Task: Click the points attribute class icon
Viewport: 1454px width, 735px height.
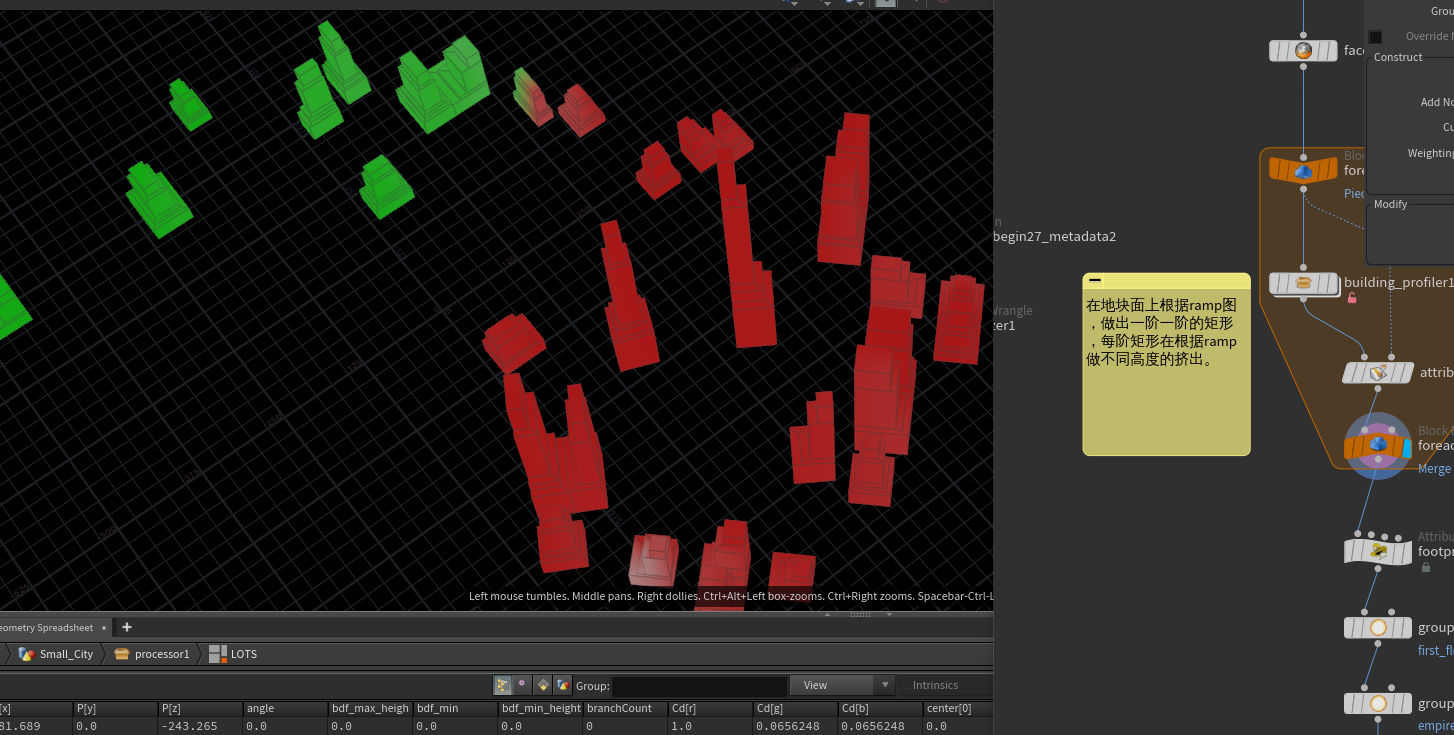Action: pos(503,685)
